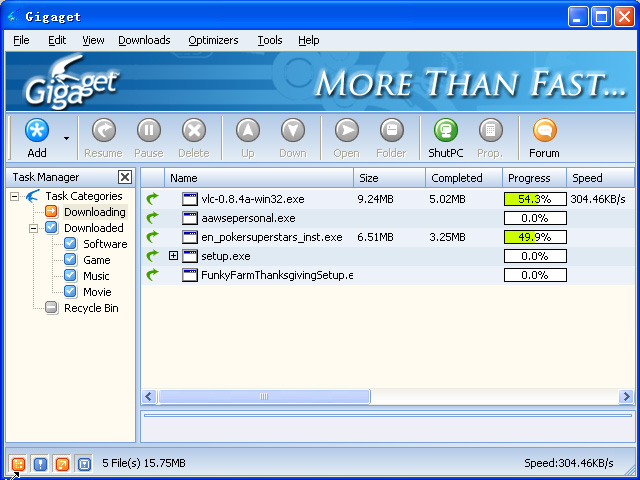Click the Folder toolbar icon
Image resolution: width=640 pixels, height=480 pixels.
[x=392, y=131]
